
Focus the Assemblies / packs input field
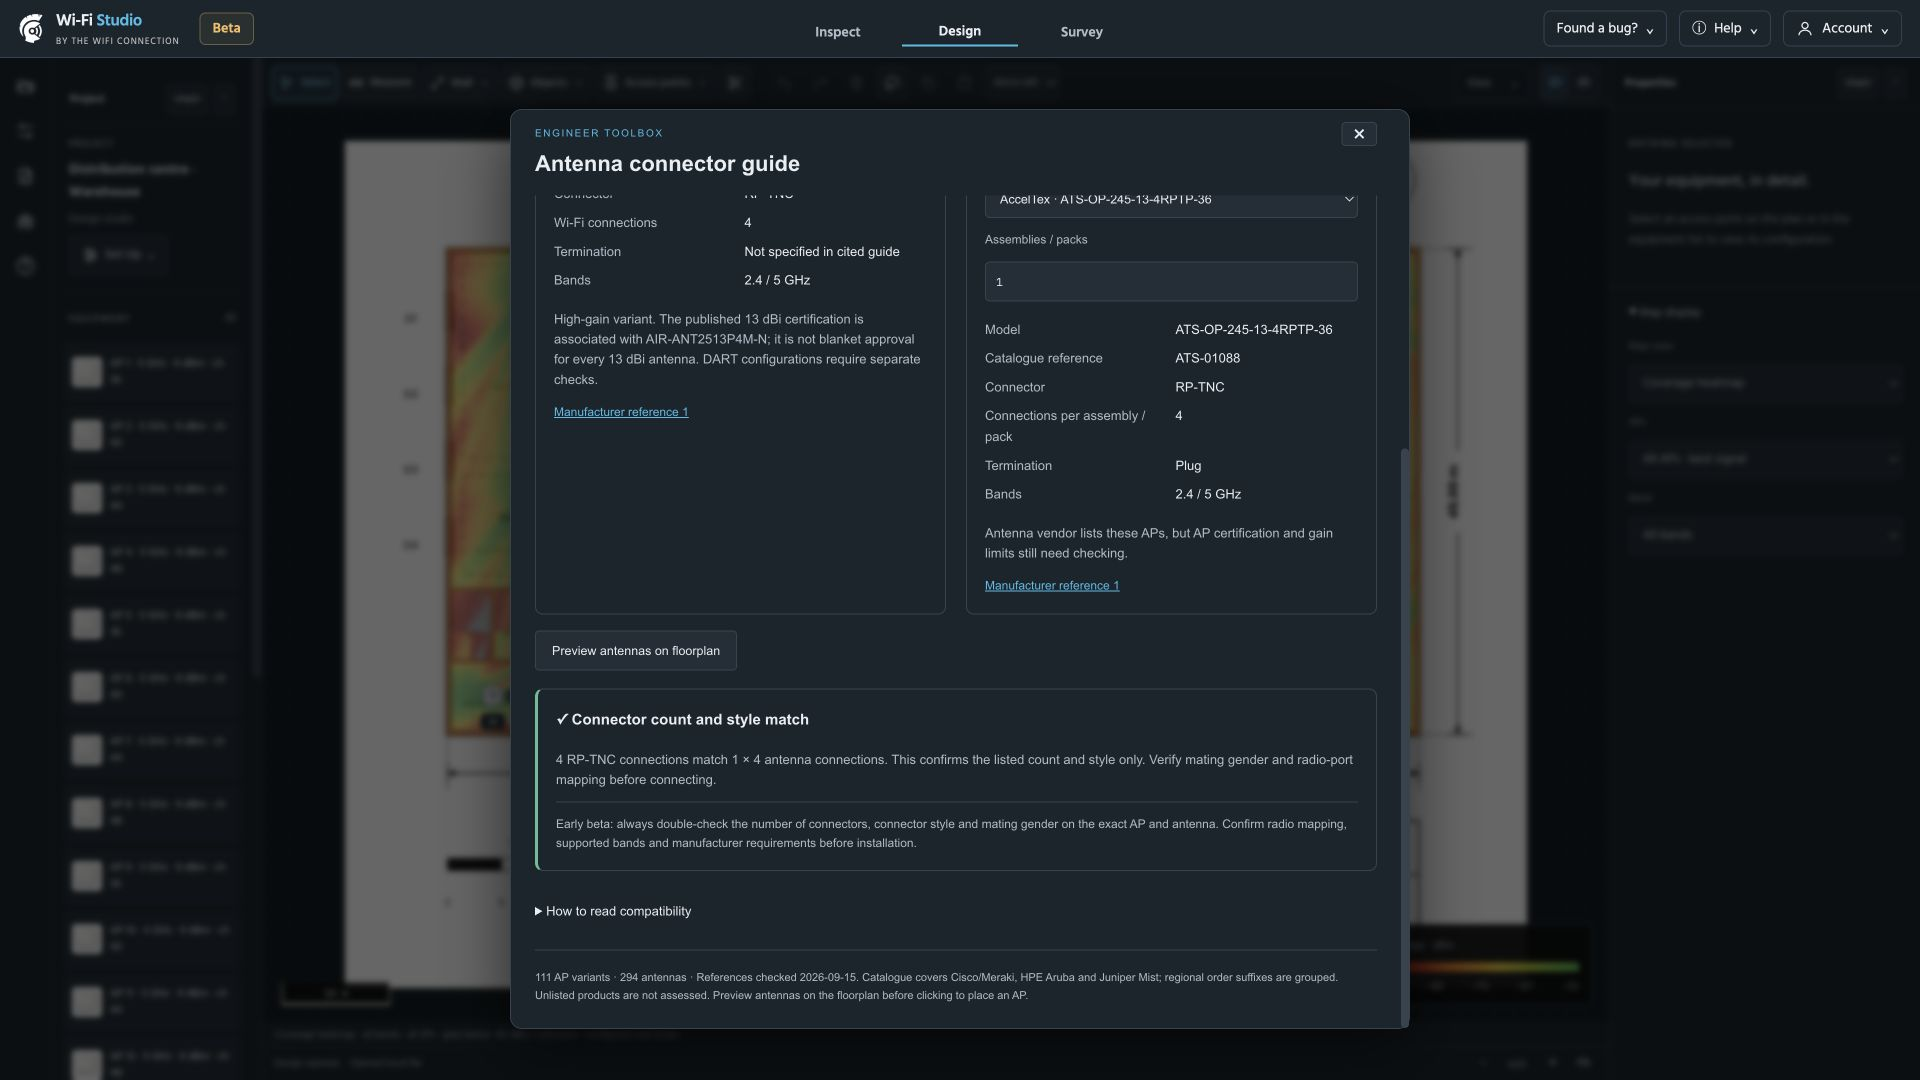(x=1171, y=282)
